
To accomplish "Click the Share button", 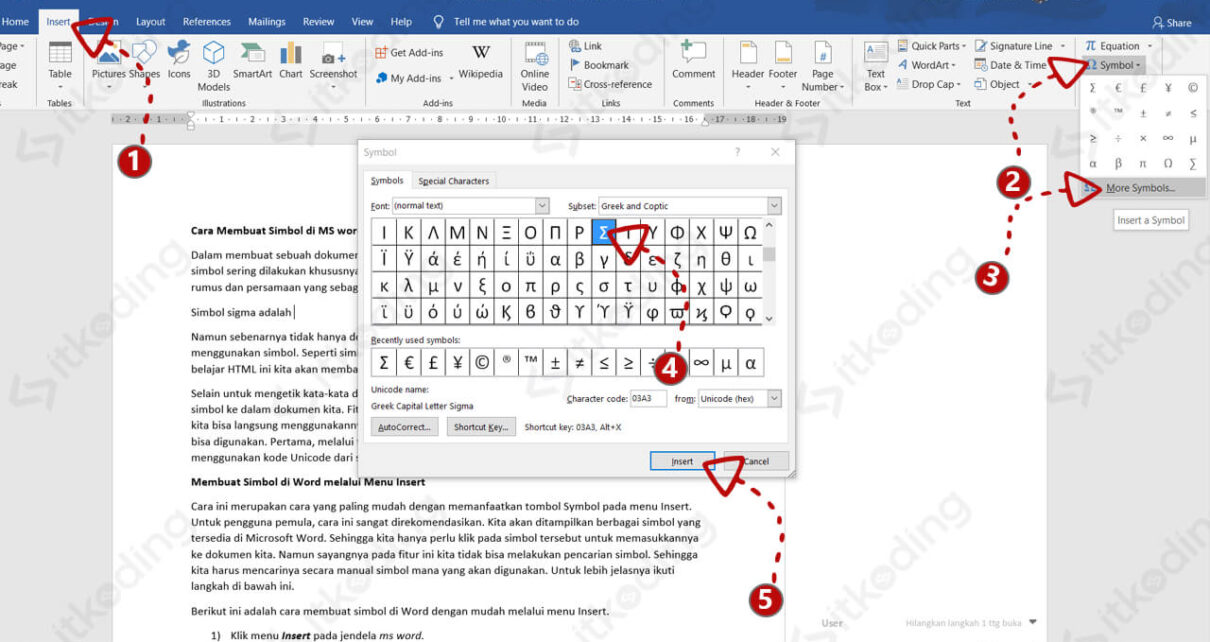I will [x=1172, y=22].
